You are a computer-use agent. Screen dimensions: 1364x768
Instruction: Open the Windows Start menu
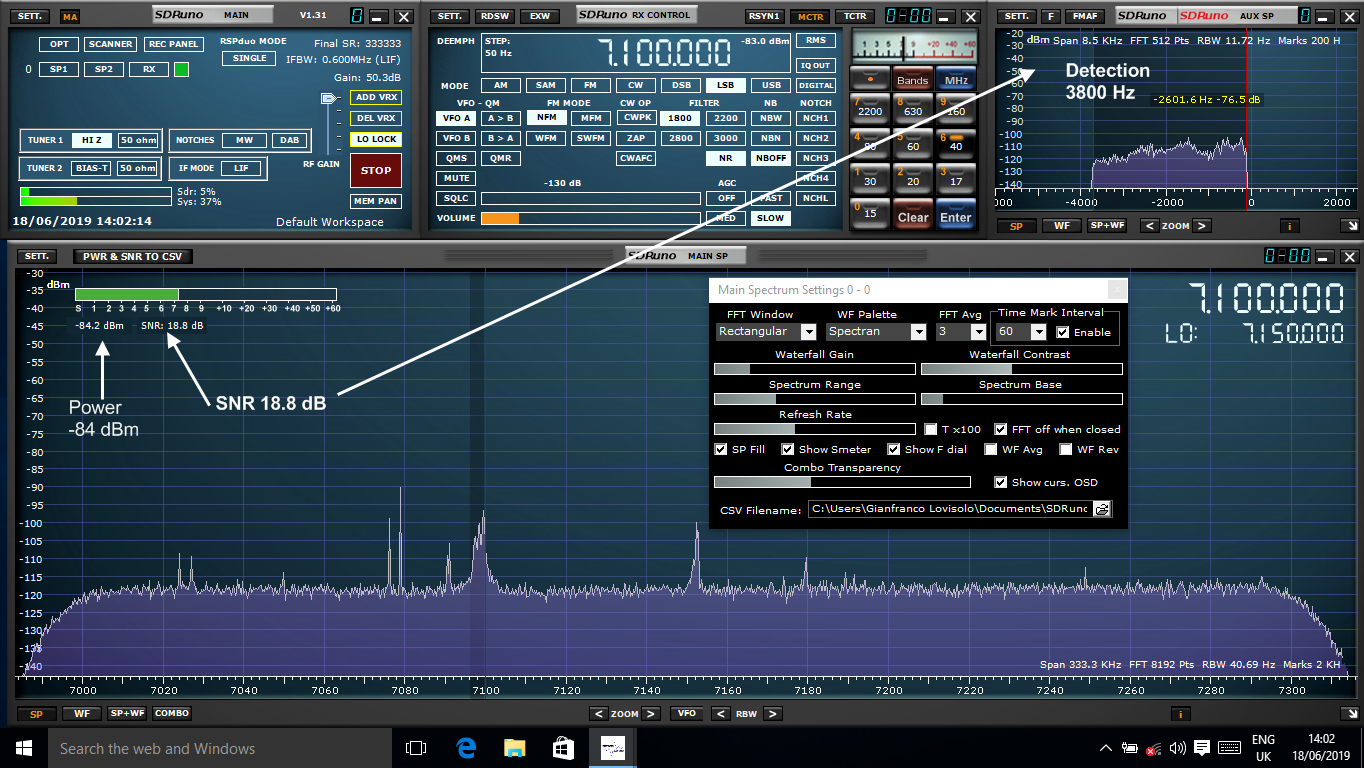coord(23,748)
